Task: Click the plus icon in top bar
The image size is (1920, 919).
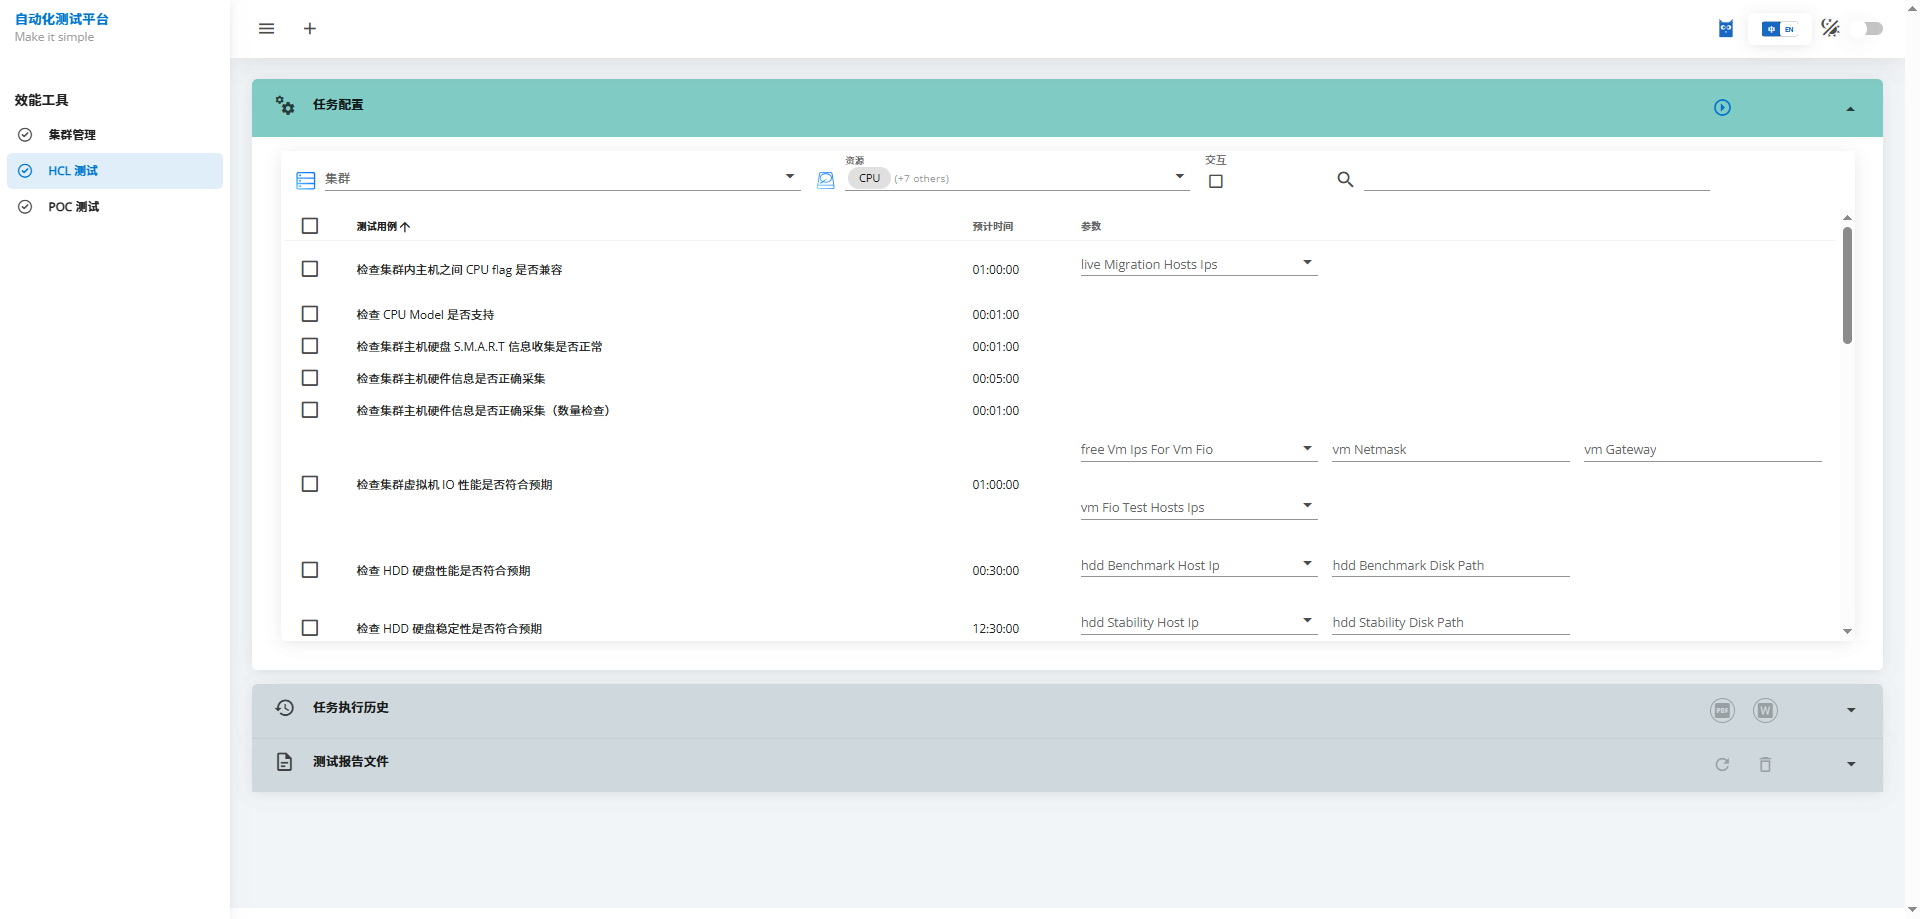Action: point(310,29)
